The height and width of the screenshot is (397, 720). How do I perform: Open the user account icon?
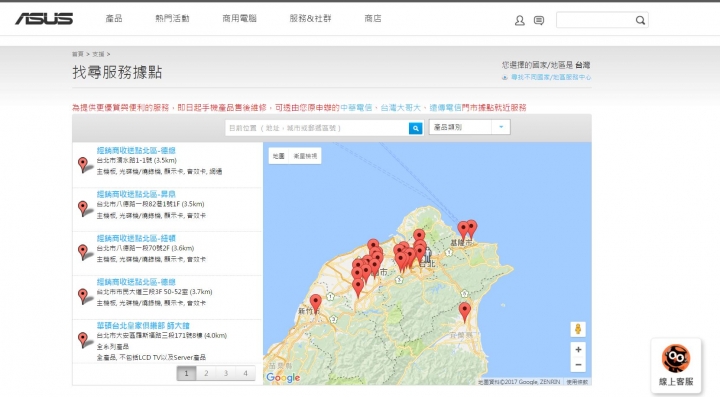click(x=519, y=20)
